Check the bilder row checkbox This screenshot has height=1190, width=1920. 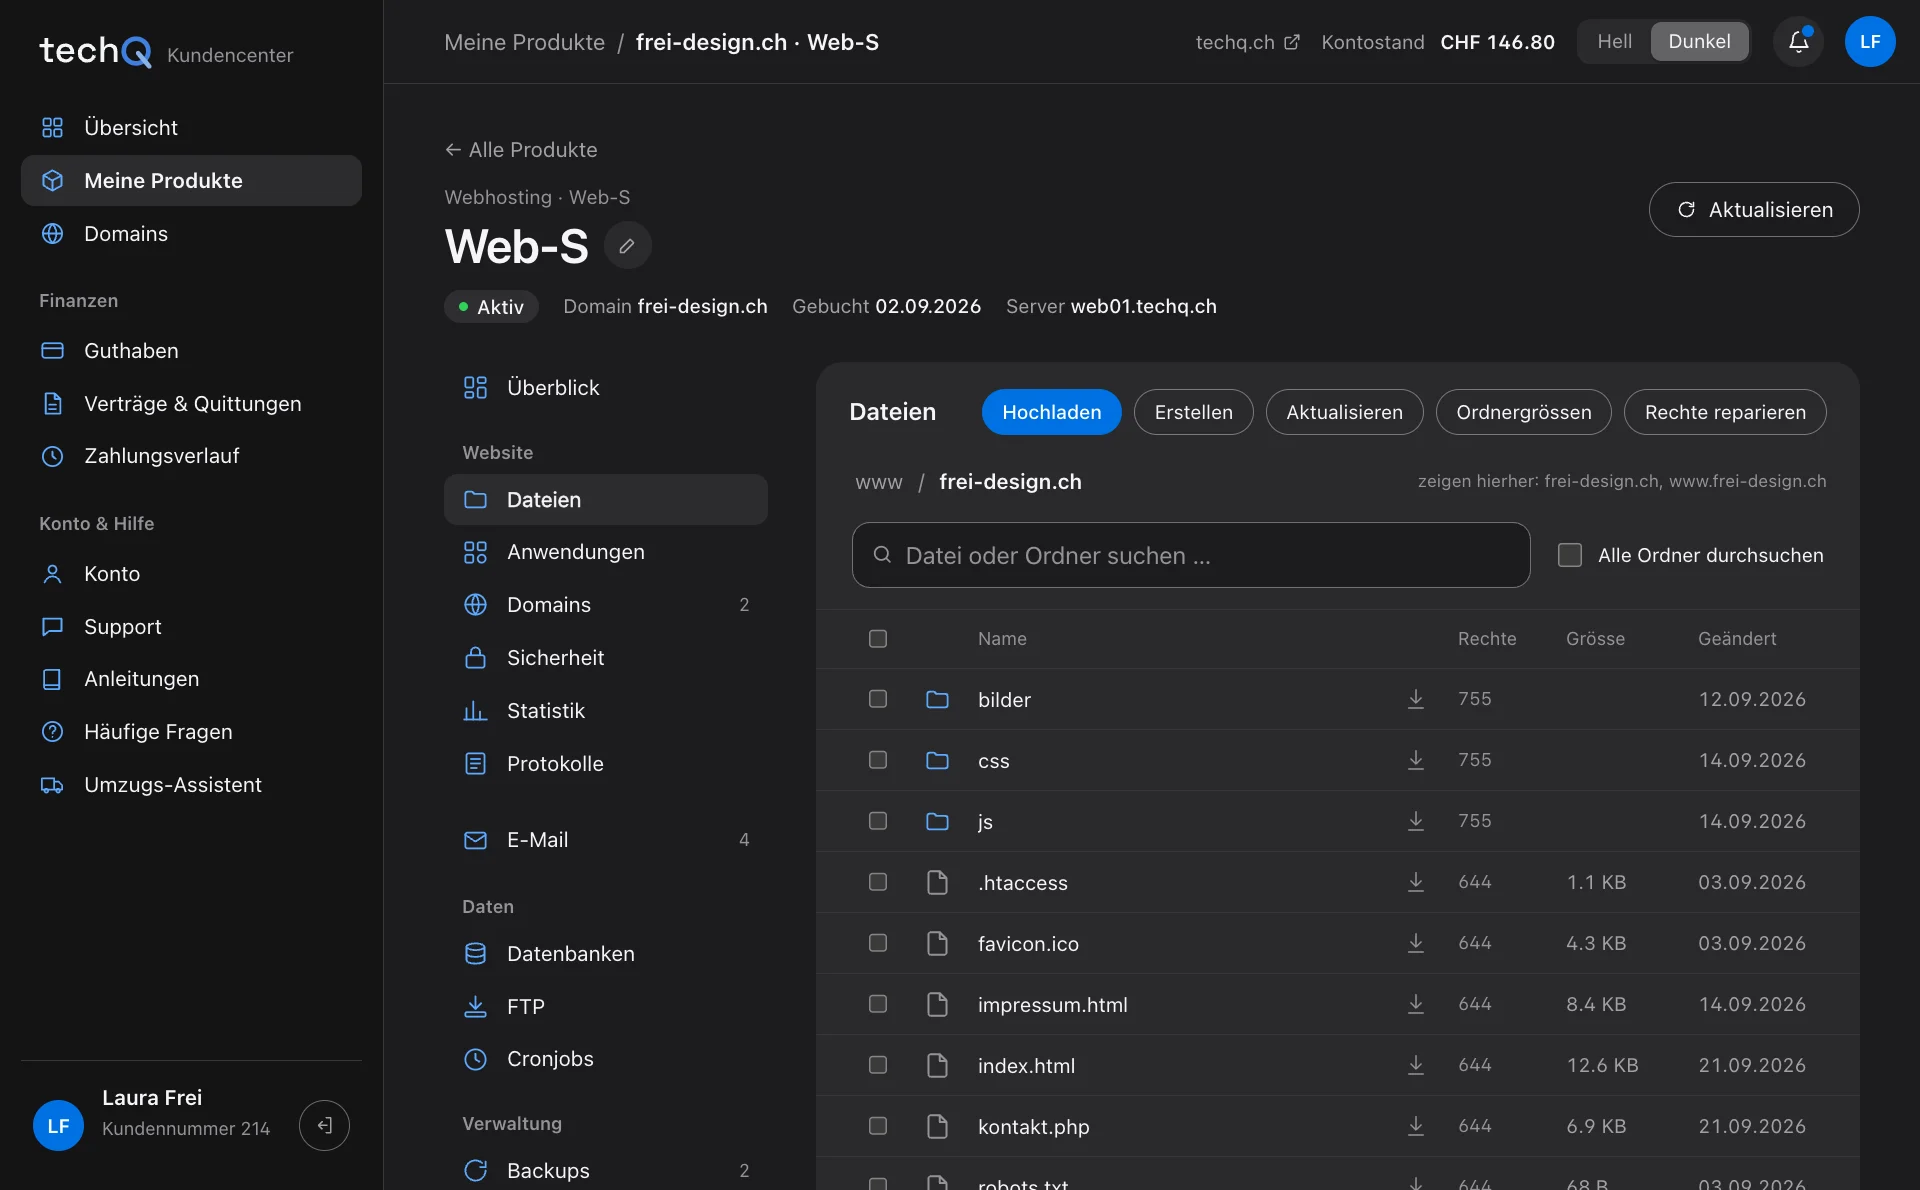point(878,699)
